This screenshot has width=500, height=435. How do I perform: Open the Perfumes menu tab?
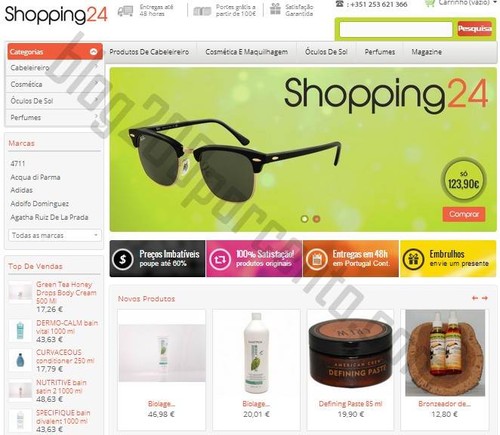pos(380,52)
